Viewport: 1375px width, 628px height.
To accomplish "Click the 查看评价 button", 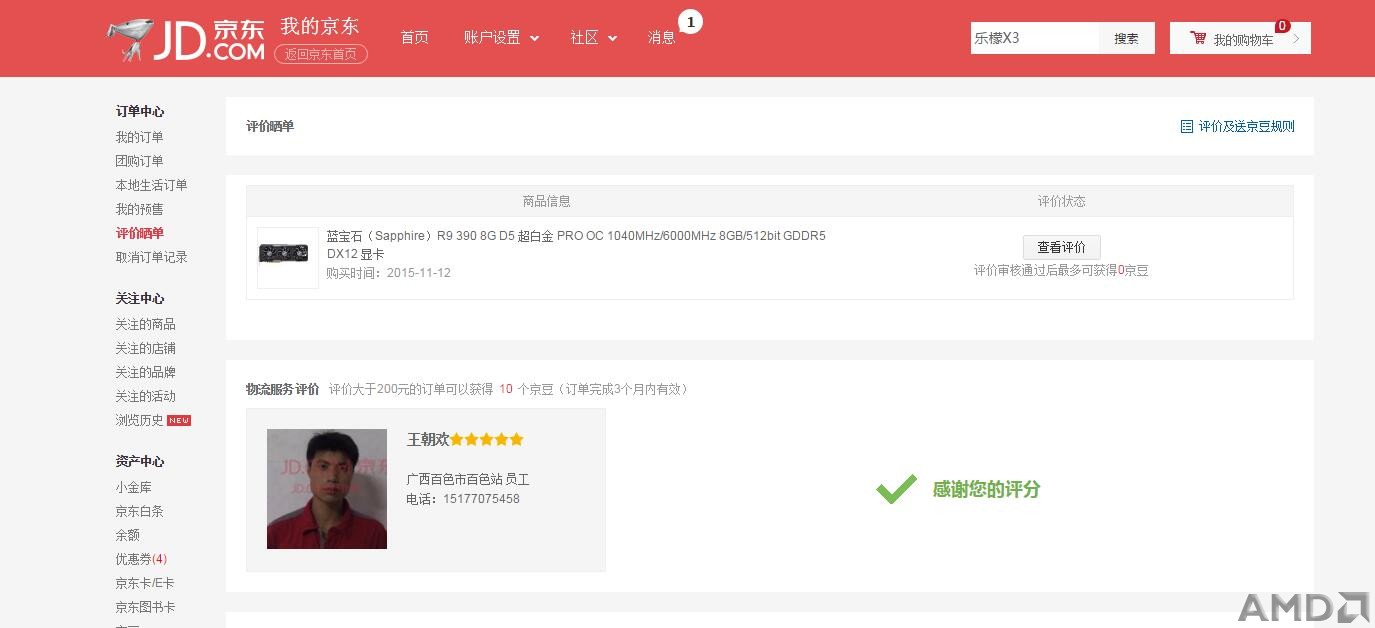I will [1061, 247].
